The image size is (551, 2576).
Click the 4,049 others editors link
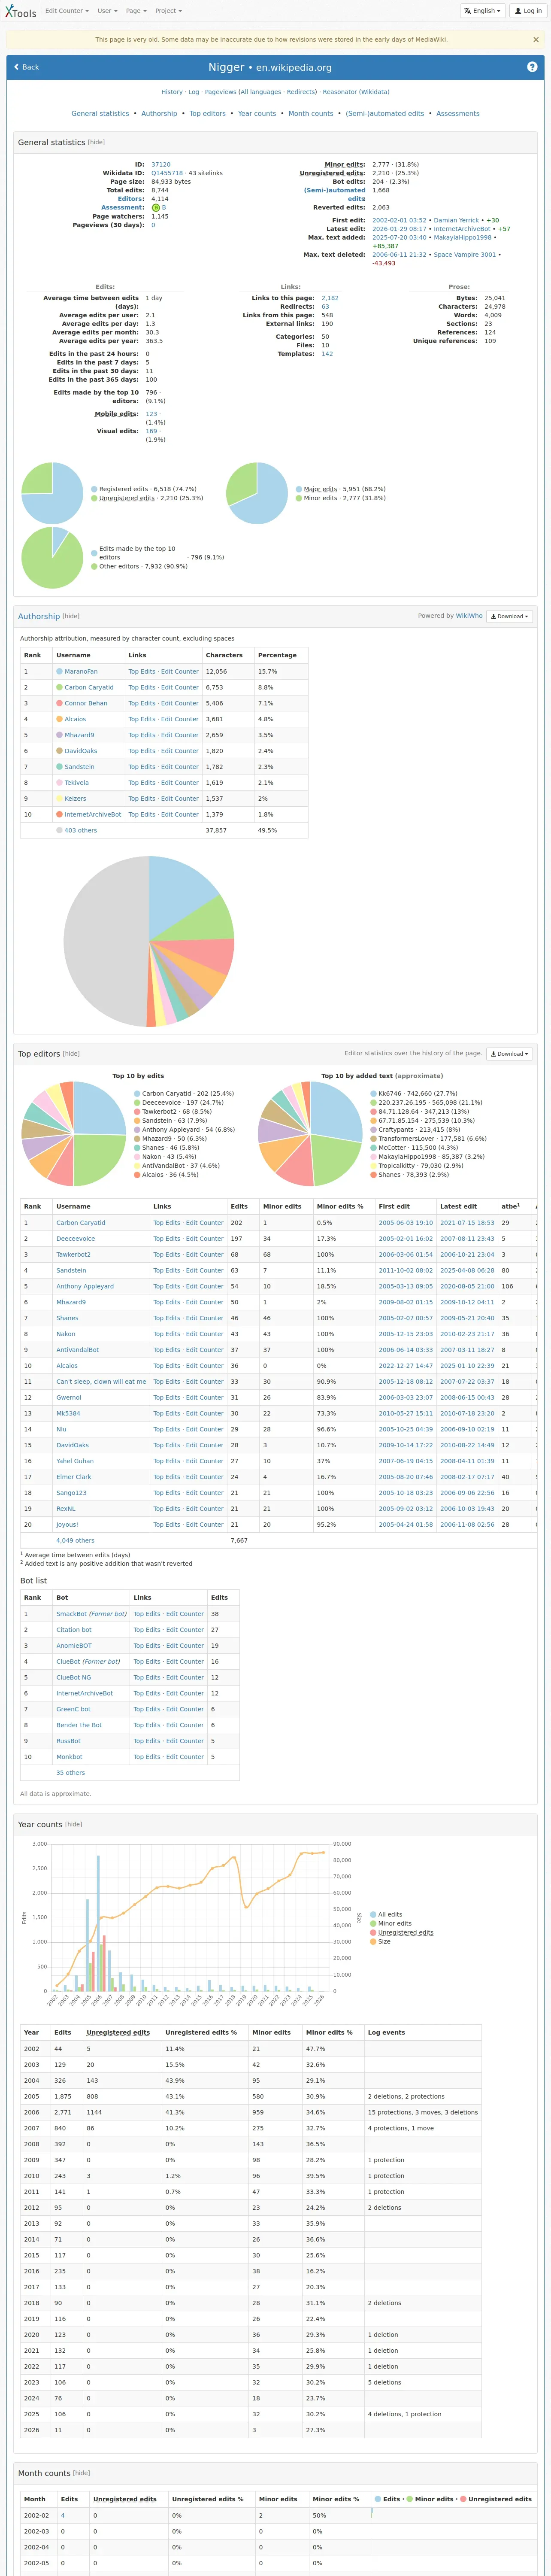tap(75, 1540)
